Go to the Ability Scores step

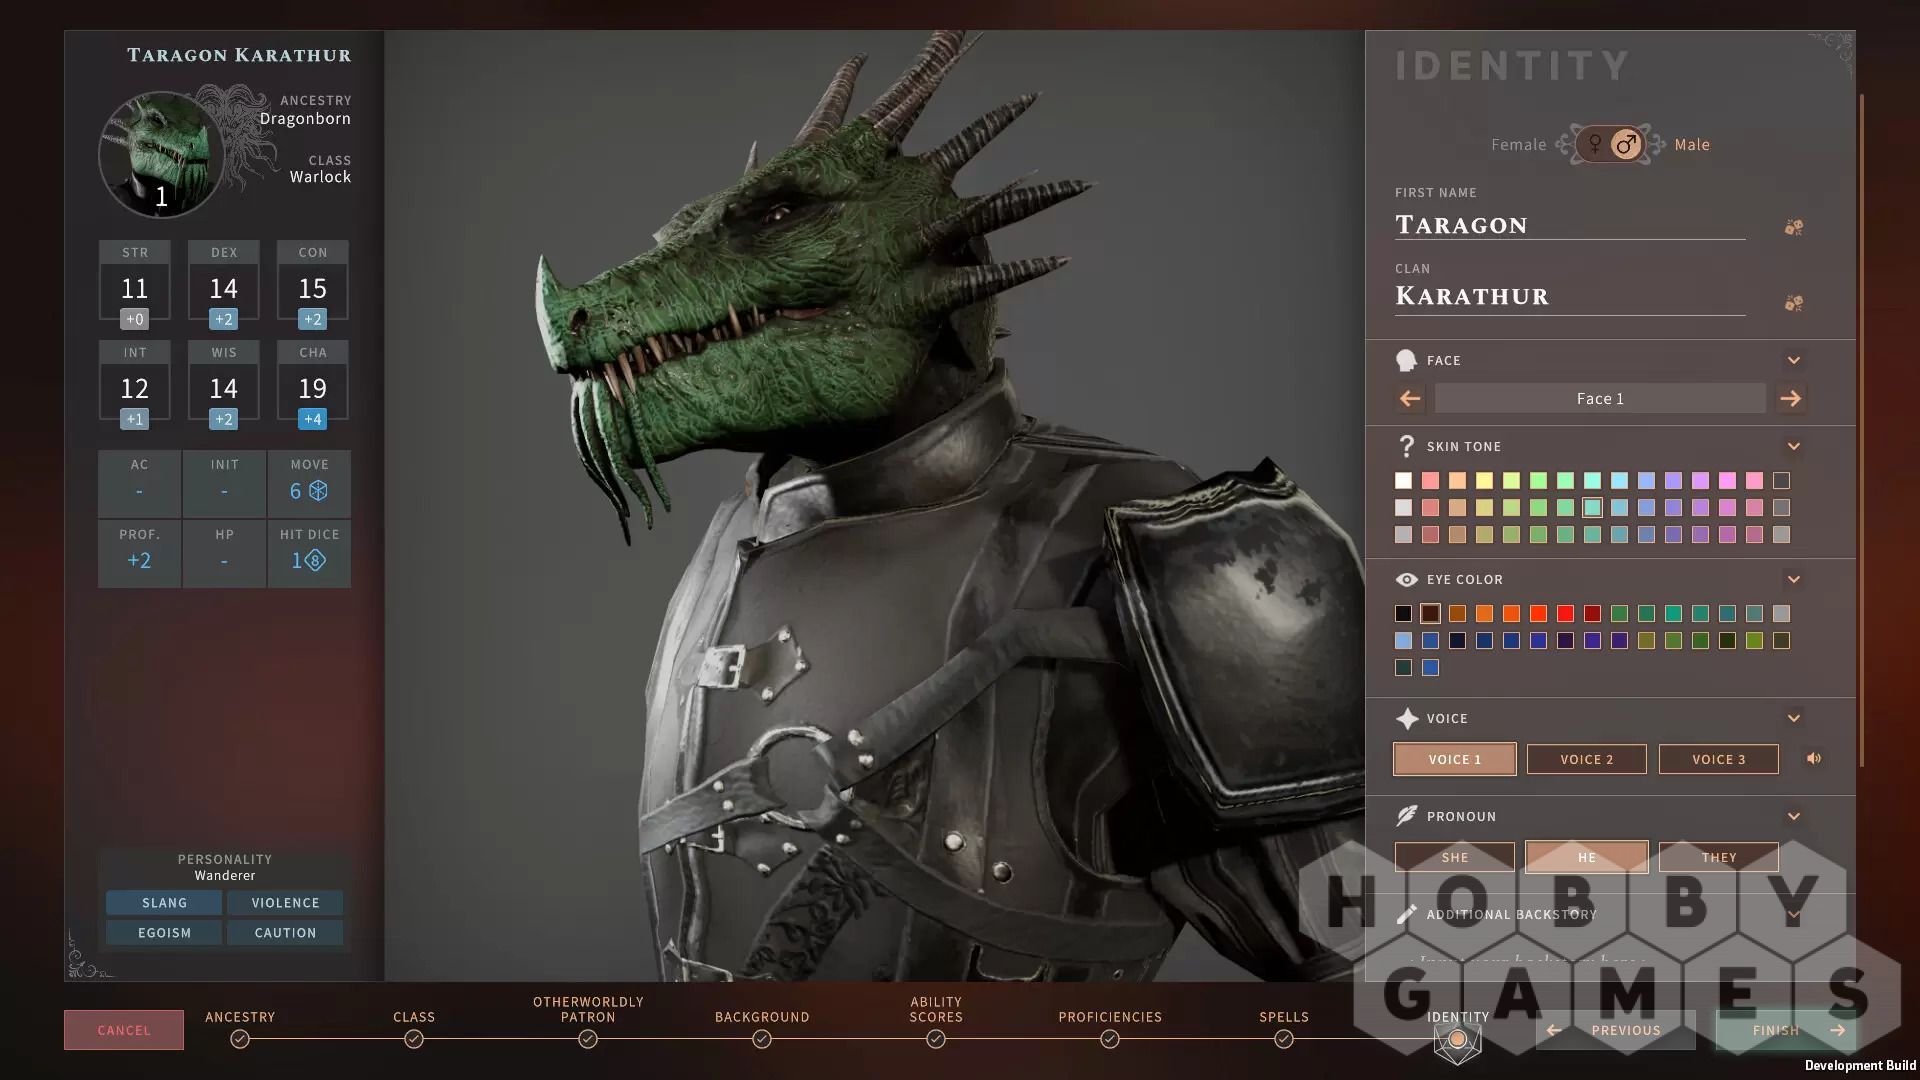[936, 1009]
